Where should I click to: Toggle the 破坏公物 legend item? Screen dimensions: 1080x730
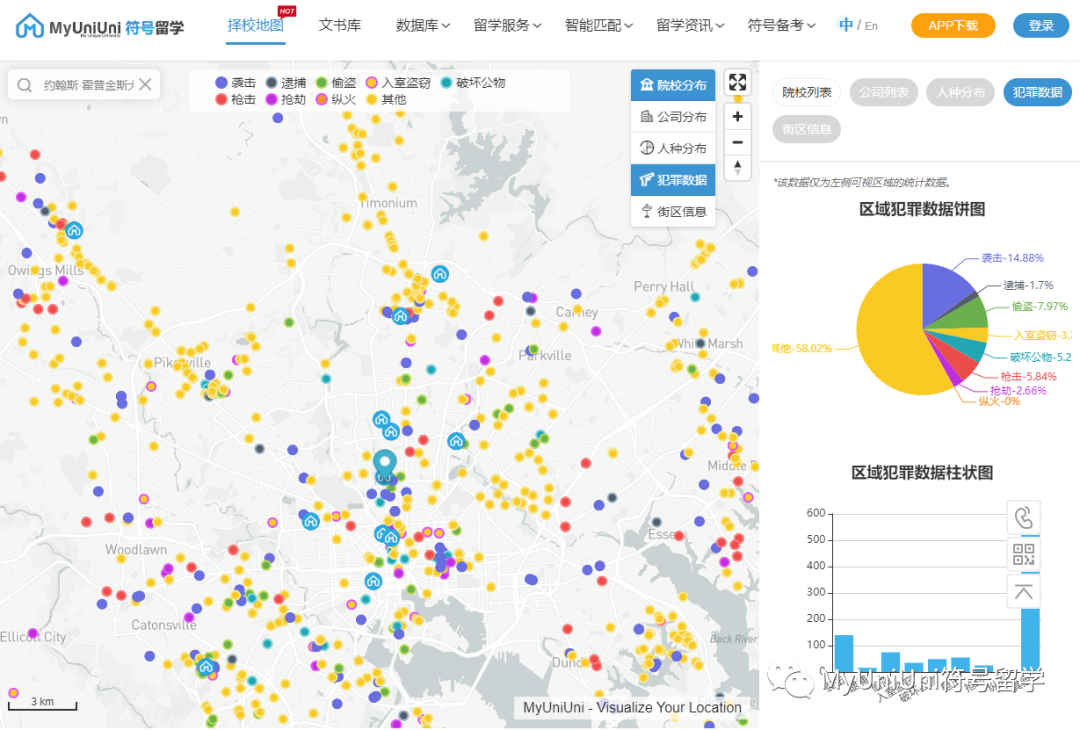point(472,83)
